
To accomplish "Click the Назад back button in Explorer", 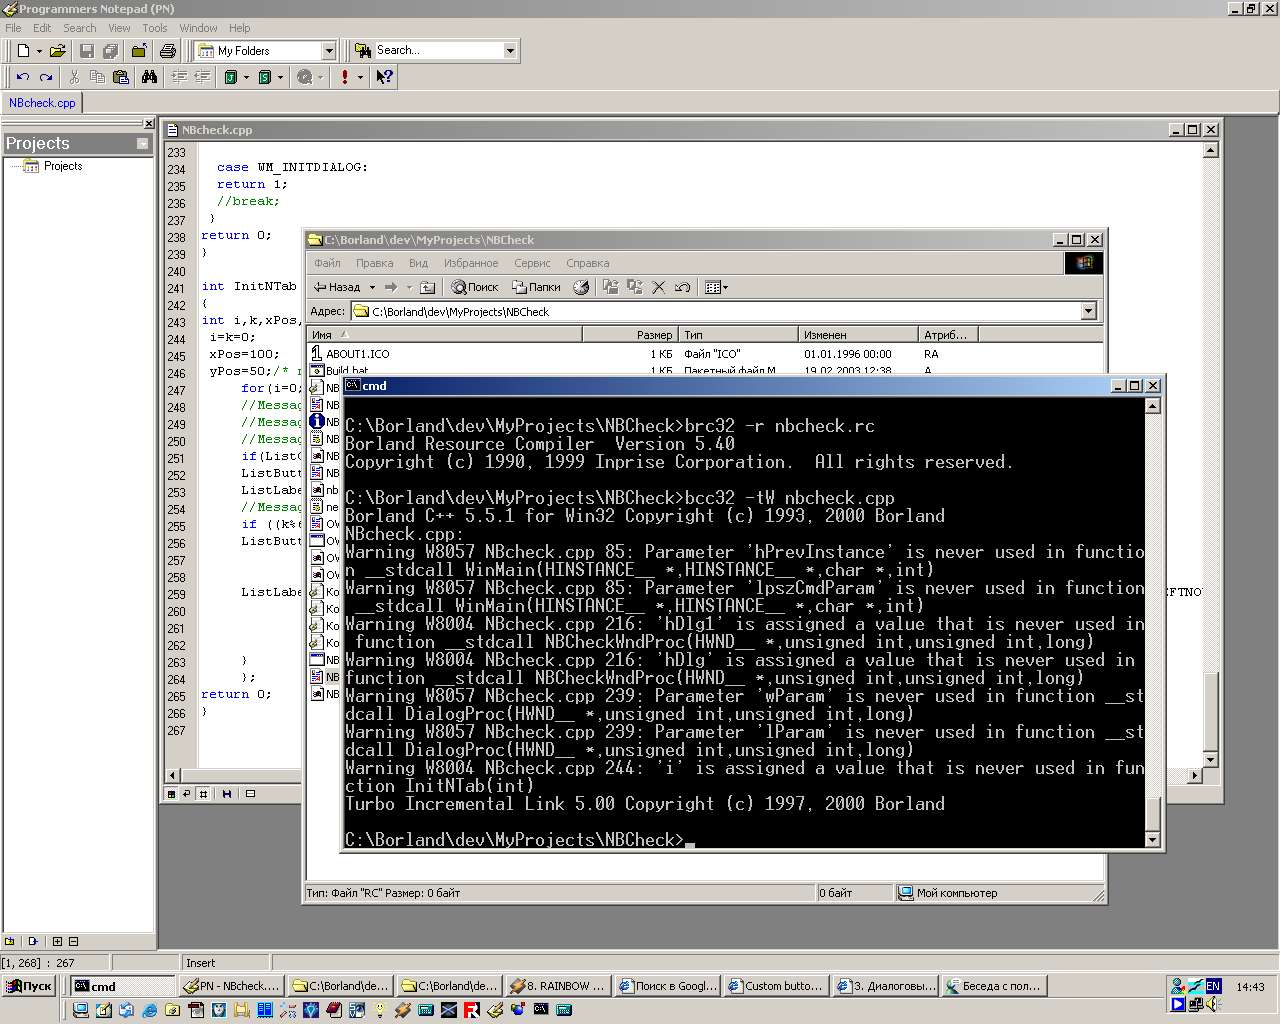I will tap(337, 287).
